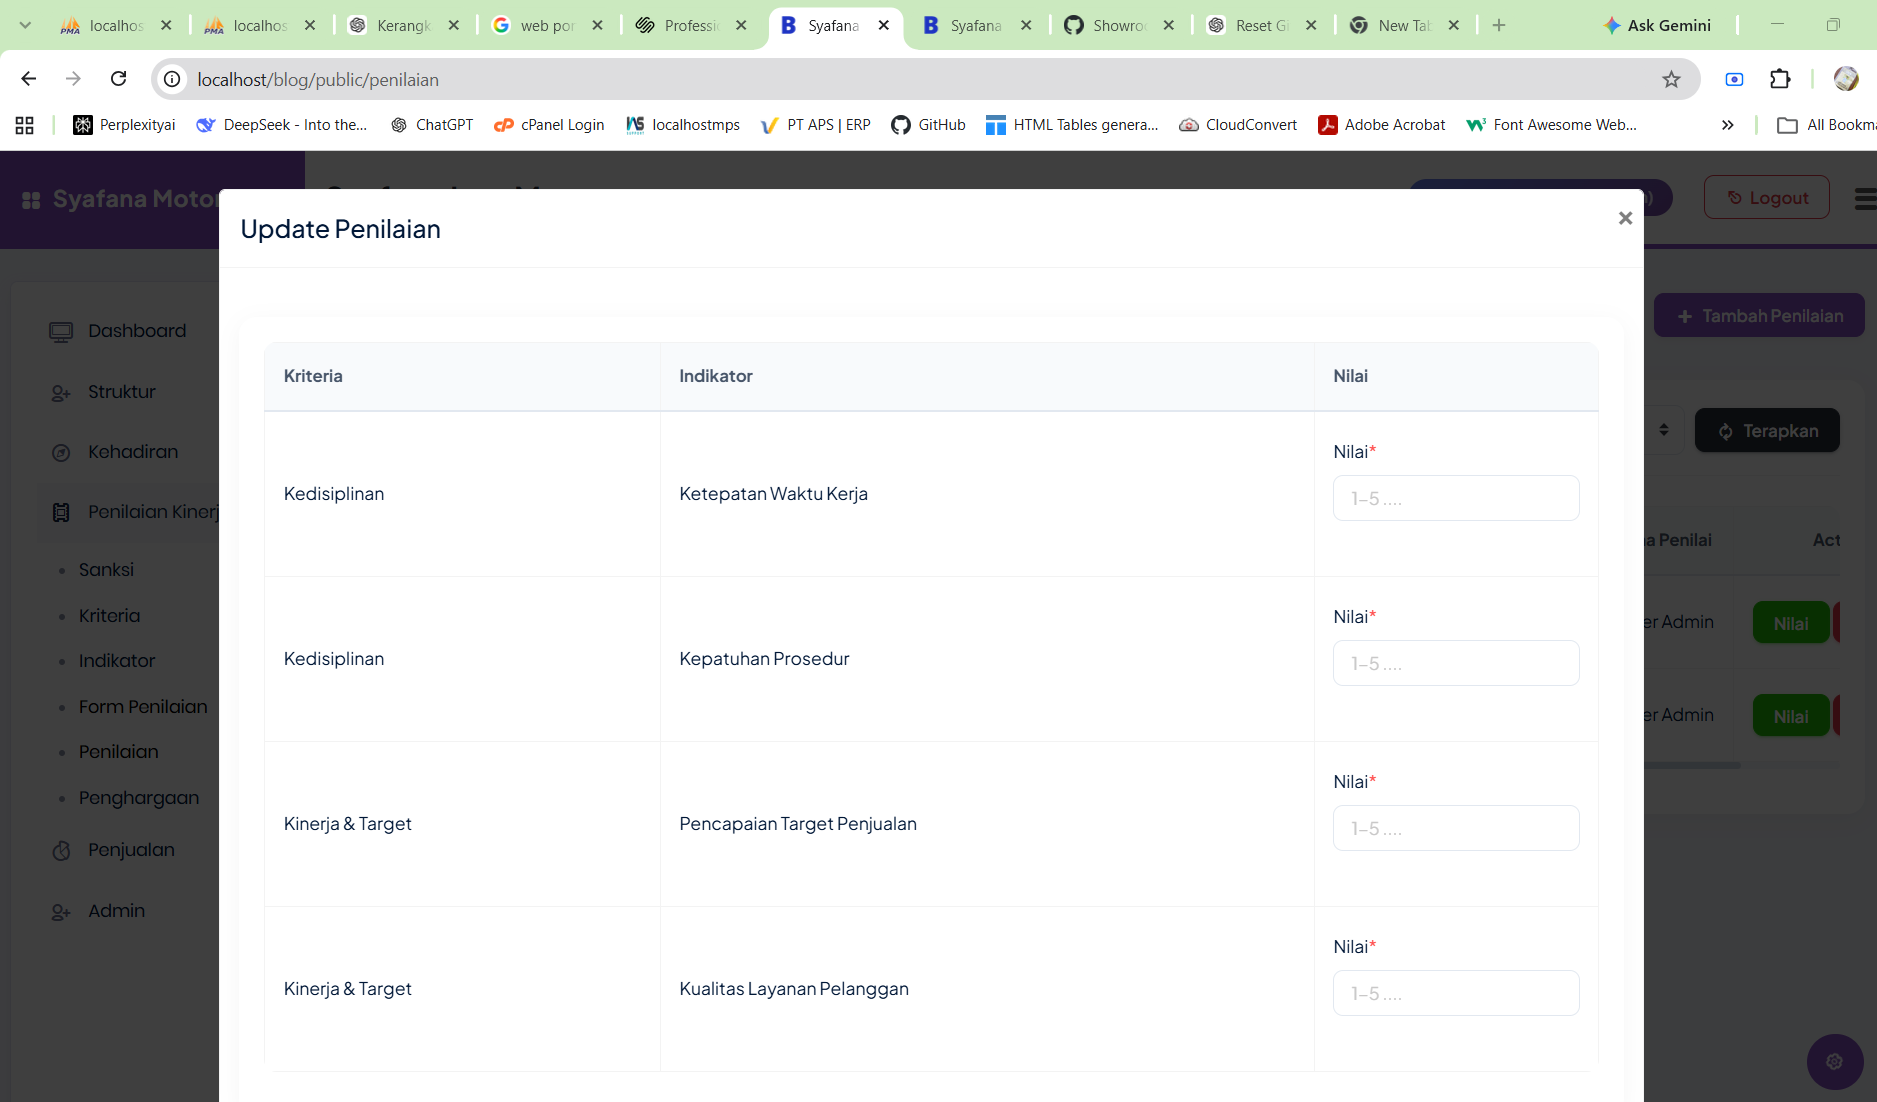Click the Terapkan button

(x=1766, y=430)
